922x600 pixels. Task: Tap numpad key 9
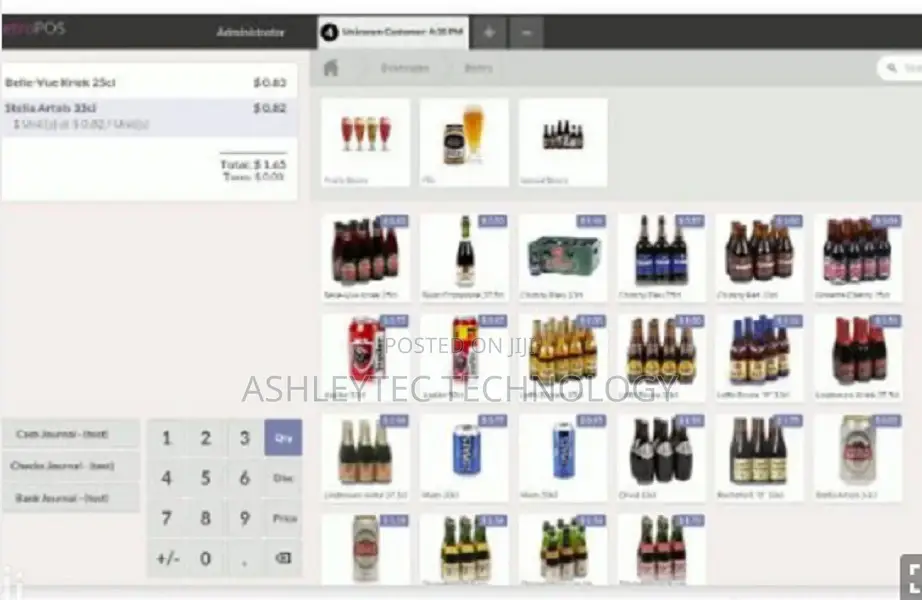244,518
